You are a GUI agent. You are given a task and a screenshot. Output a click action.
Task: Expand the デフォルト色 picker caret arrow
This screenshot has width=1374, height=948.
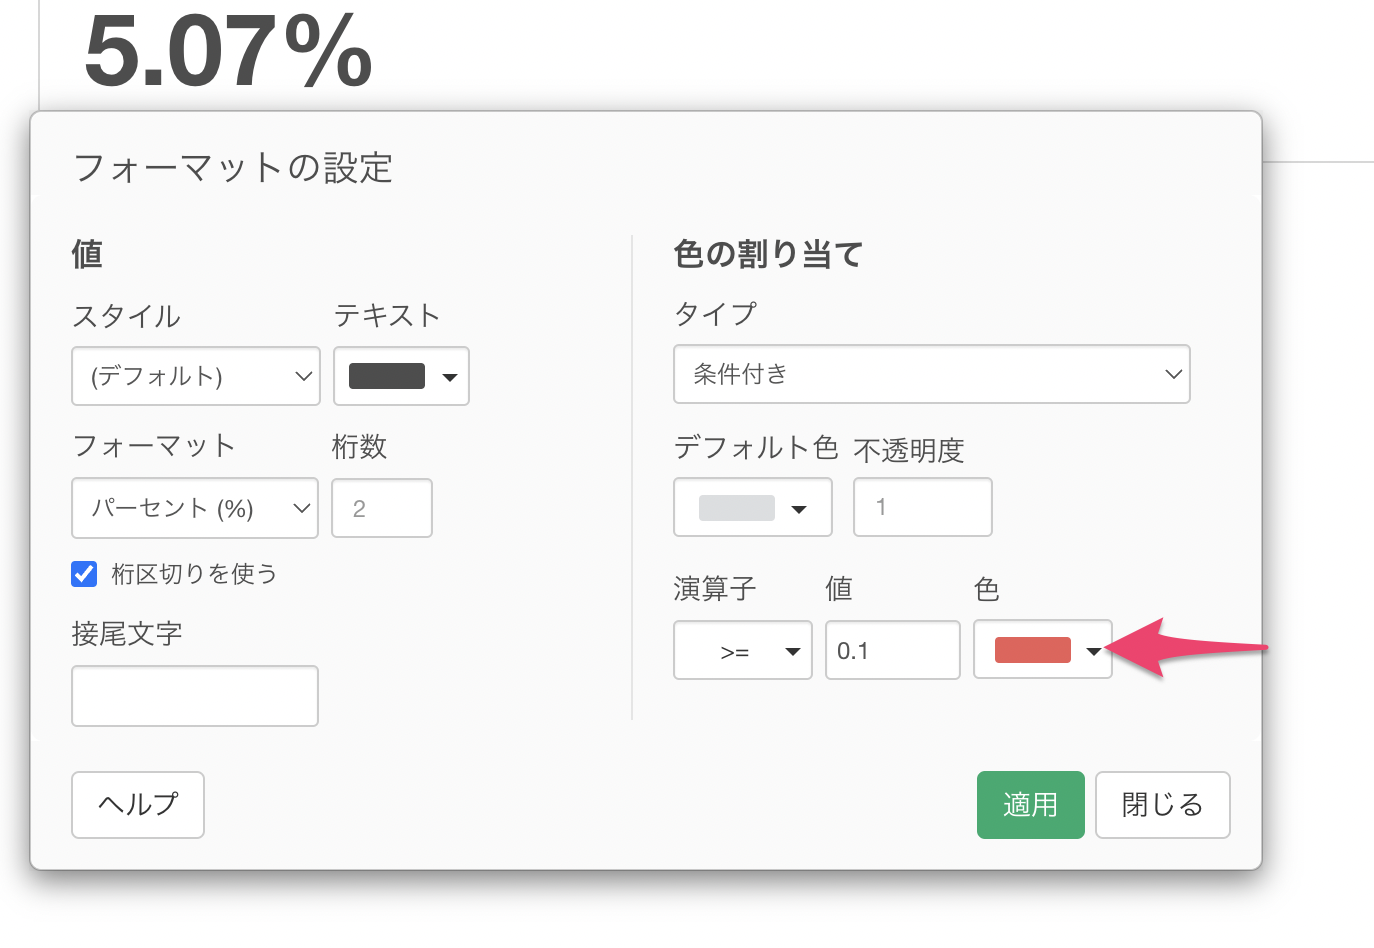(x=799, y=509)
